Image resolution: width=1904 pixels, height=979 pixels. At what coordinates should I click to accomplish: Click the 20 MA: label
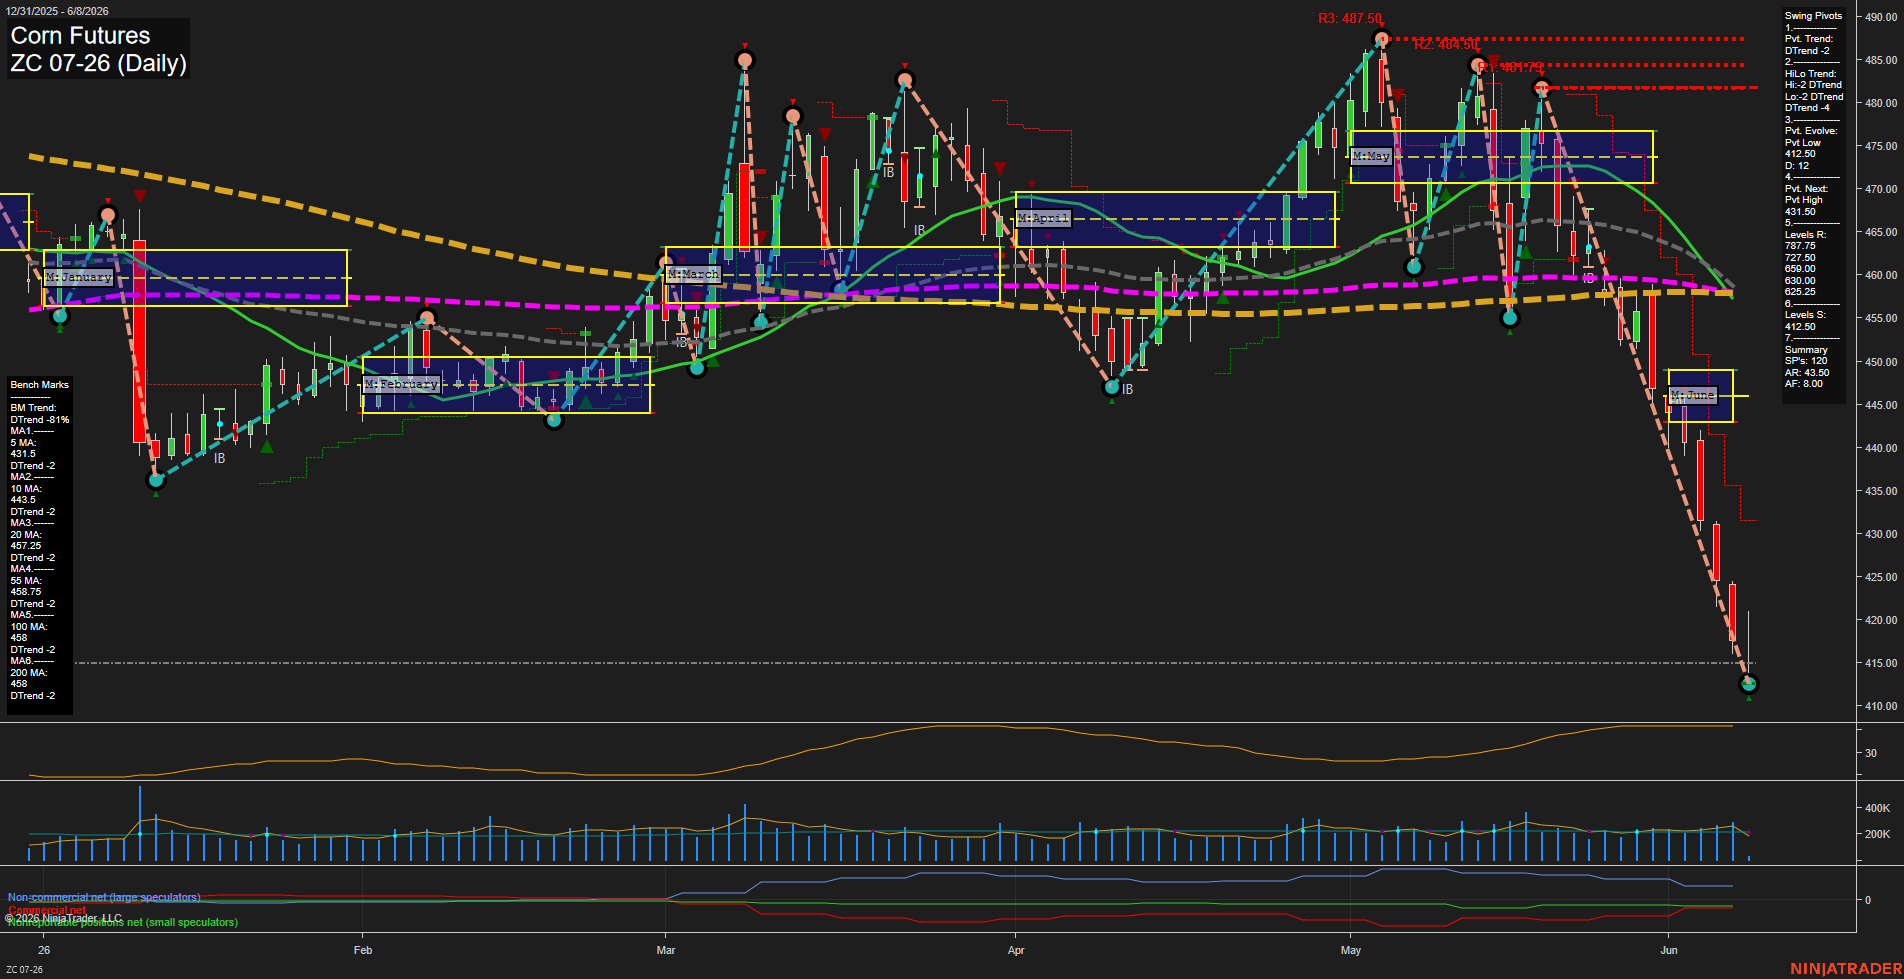(26, 535)
